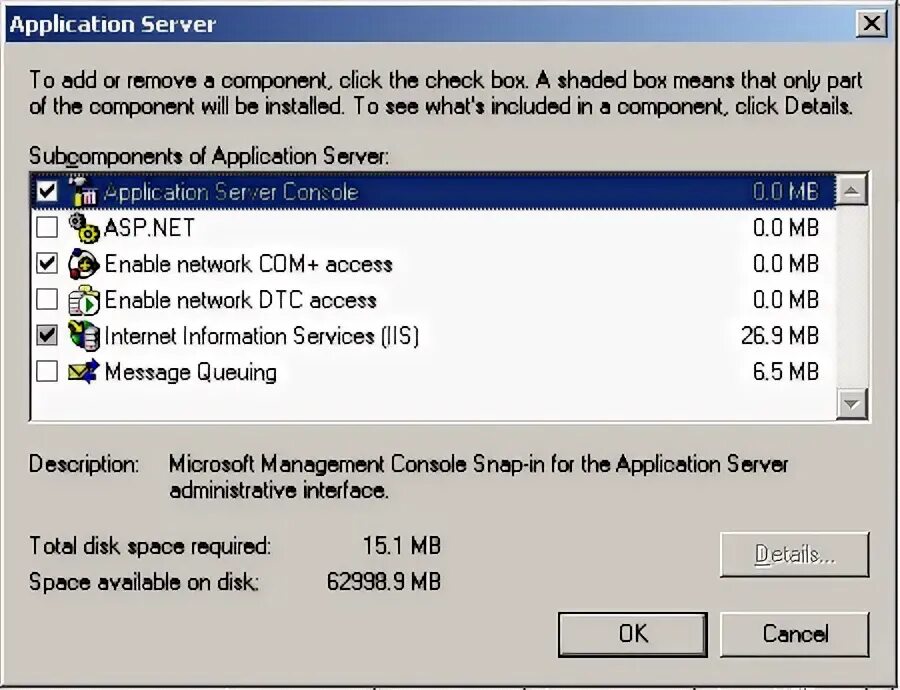Select the Message Queuing list entry
Screen dimensions: 900x690
tap(433, 372)
